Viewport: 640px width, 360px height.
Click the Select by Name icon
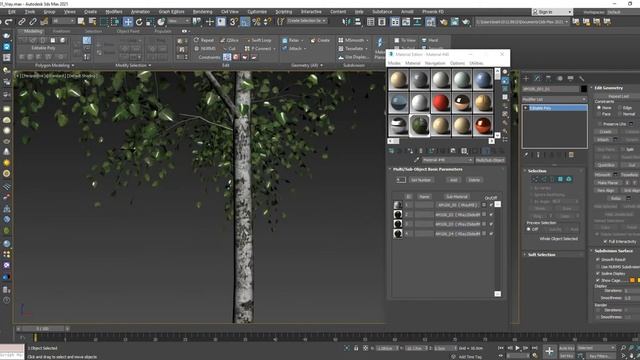tap(92, 22)
